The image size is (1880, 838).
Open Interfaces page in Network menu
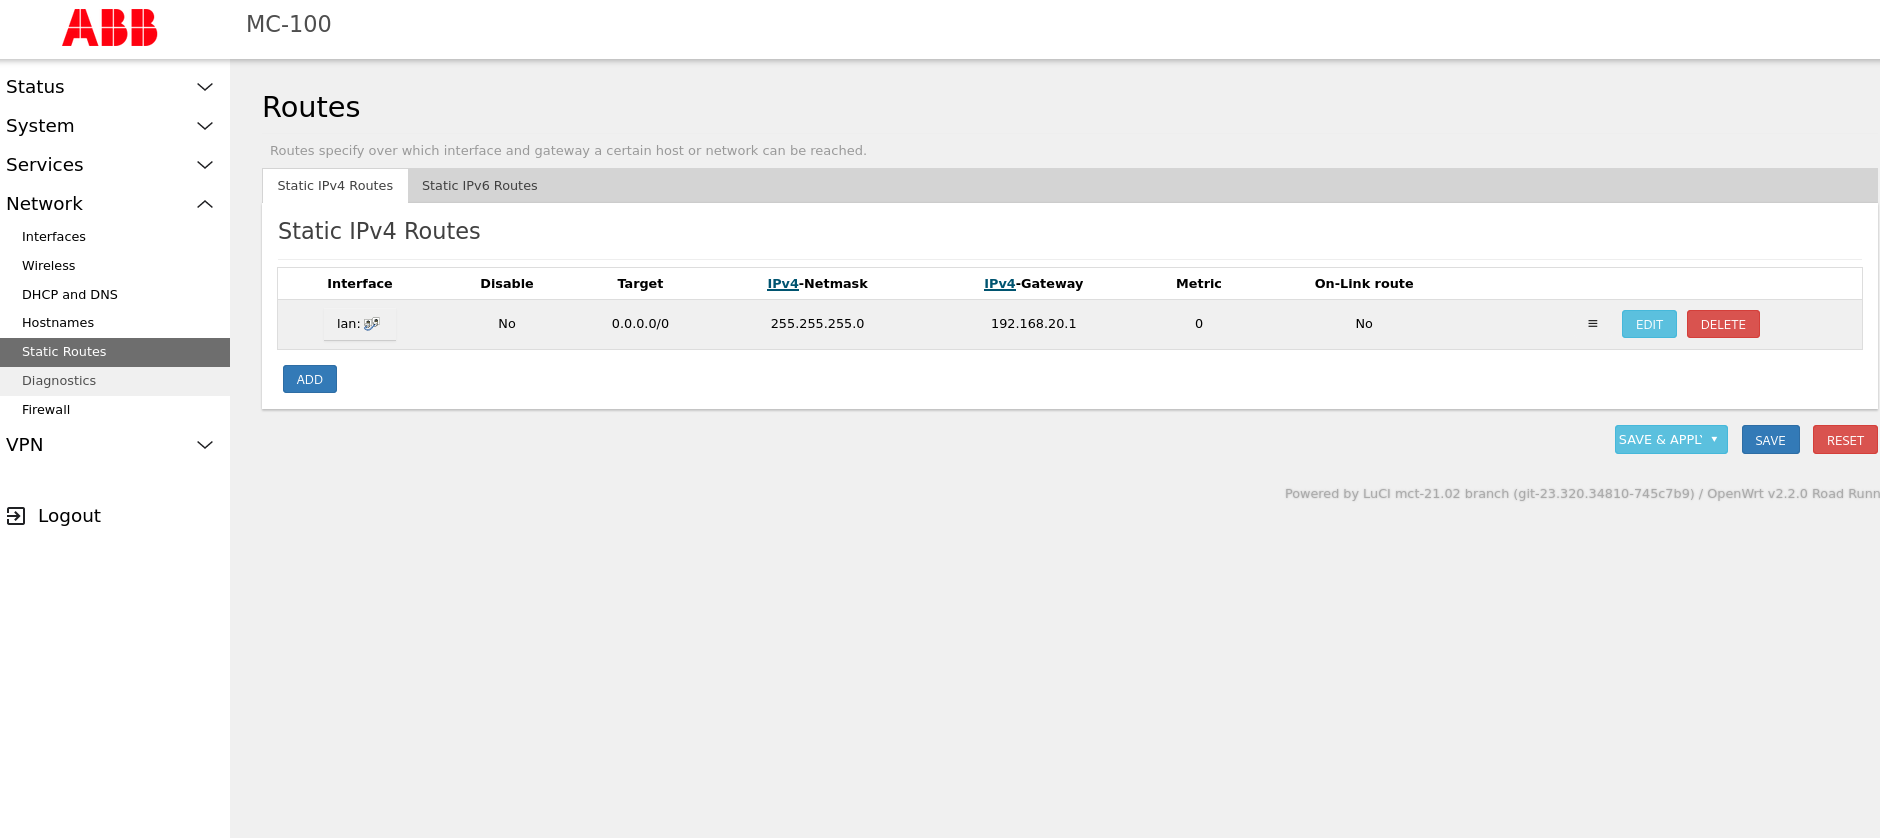pyautogui.click(x=54, y=237)
